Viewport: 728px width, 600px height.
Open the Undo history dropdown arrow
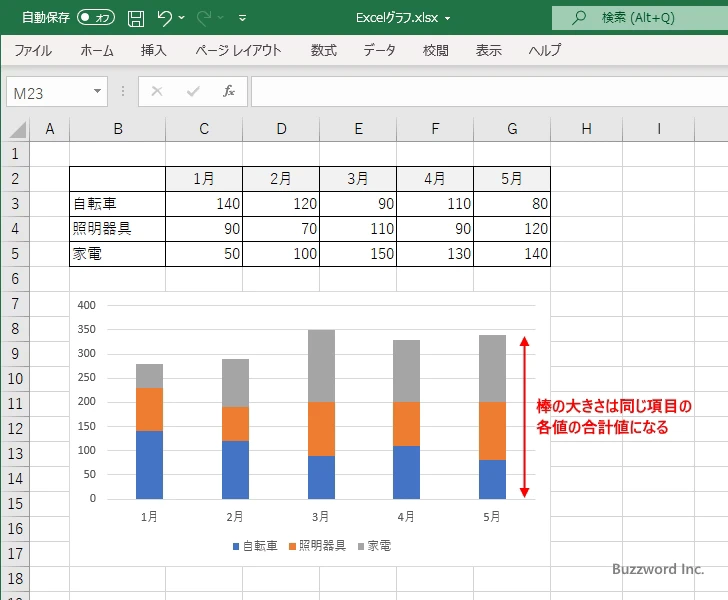tap(182, 18)
